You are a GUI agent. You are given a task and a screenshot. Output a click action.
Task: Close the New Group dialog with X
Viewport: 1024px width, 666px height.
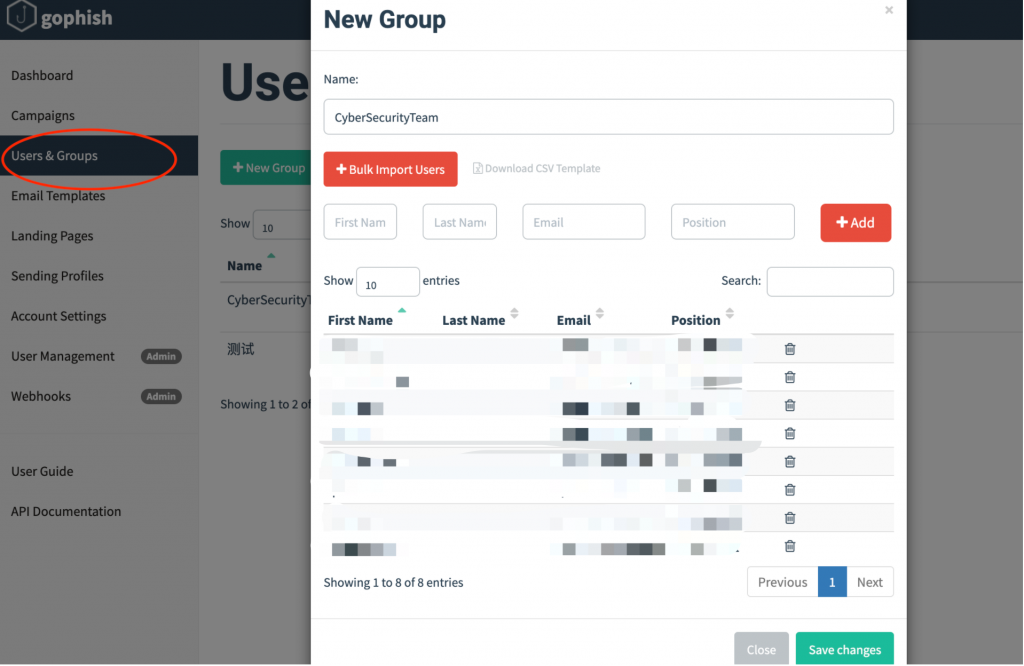[889, 11]
